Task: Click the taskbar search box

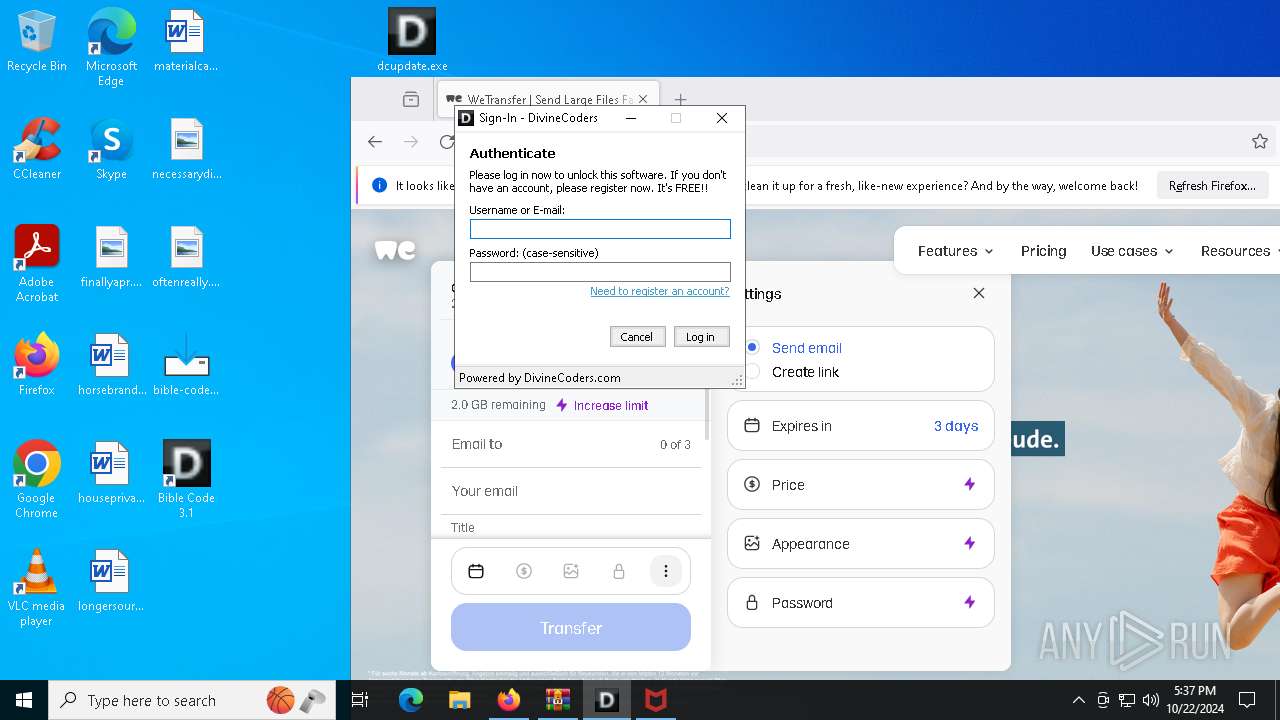Action: coord(192,700)
